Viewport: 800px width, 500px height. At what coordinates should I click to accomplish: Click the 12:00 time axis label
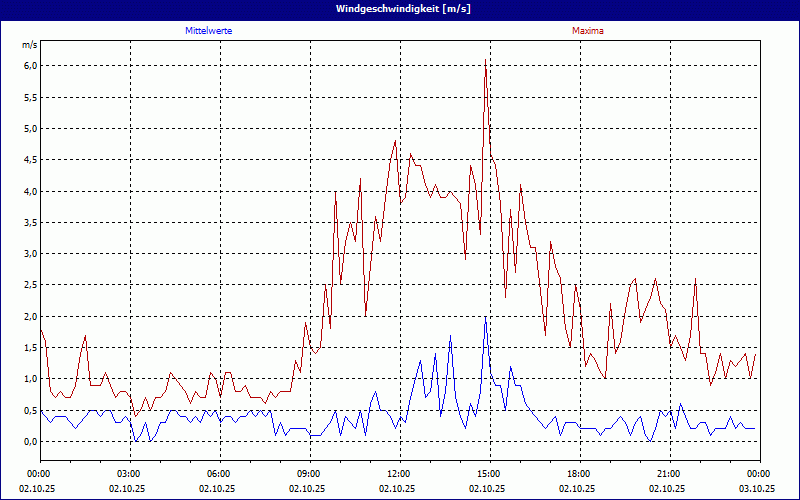(398, 474)
